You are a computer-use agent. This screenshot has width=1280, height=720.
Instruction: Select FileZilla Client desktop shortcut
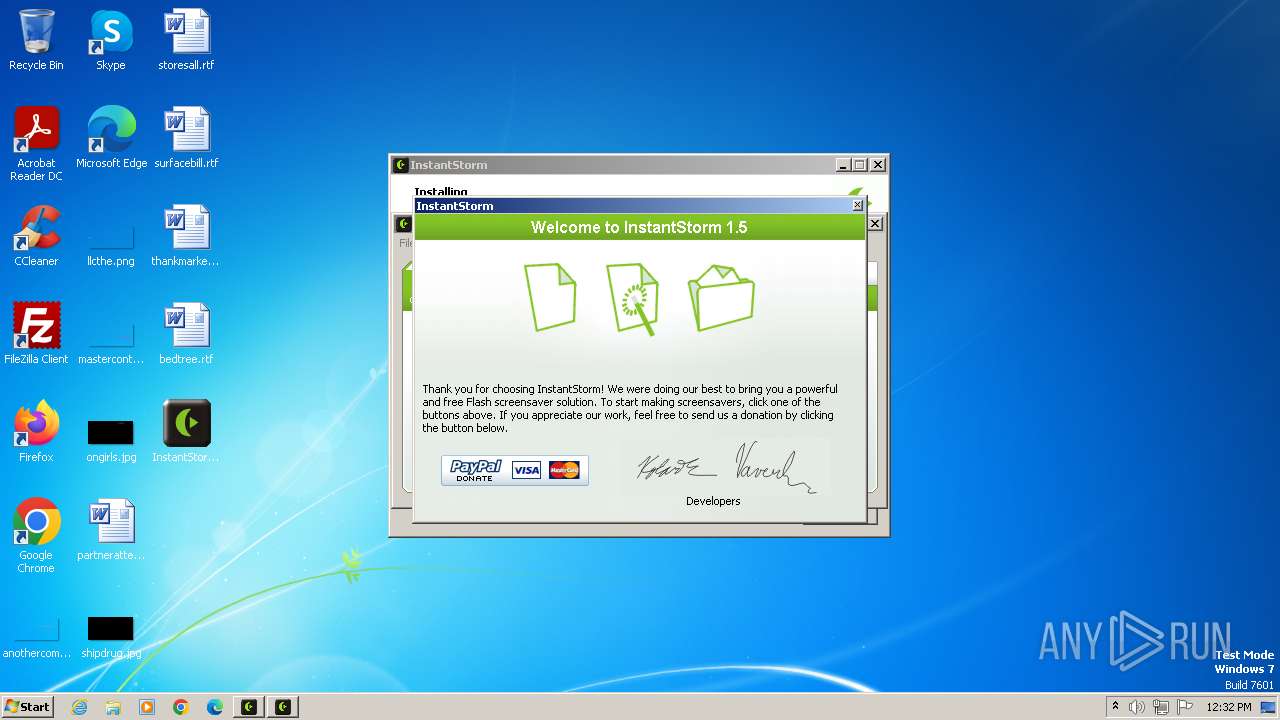(x=36, y=334)
